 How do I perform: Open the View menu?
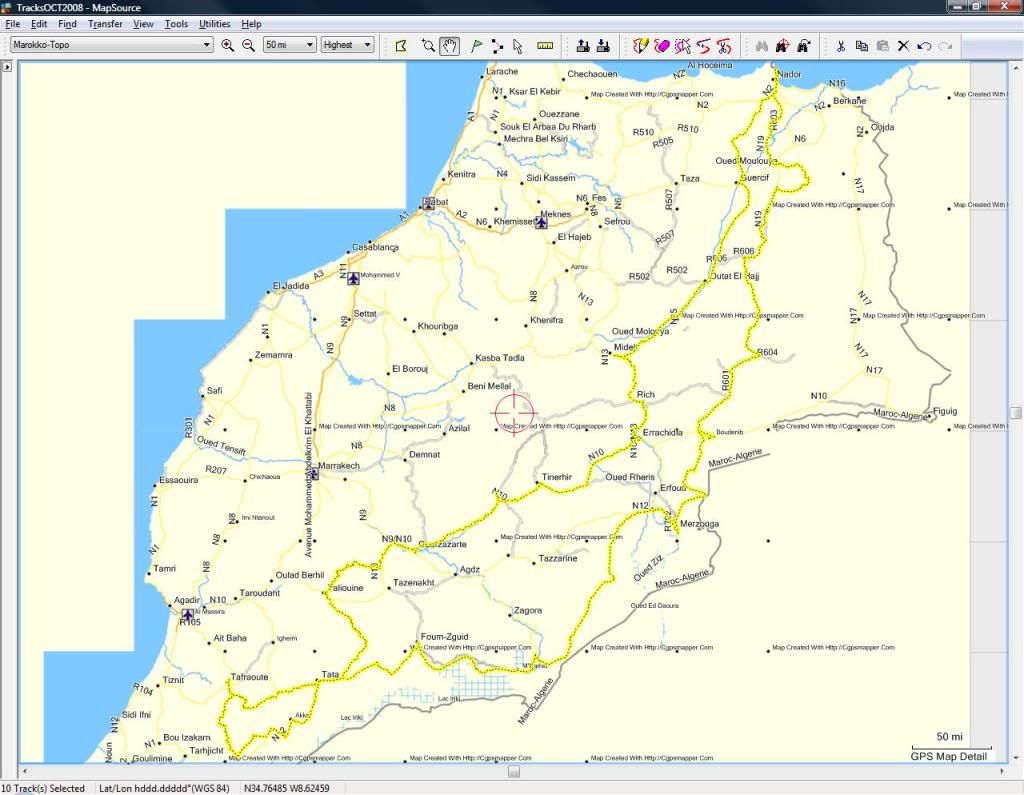[143, 24]
